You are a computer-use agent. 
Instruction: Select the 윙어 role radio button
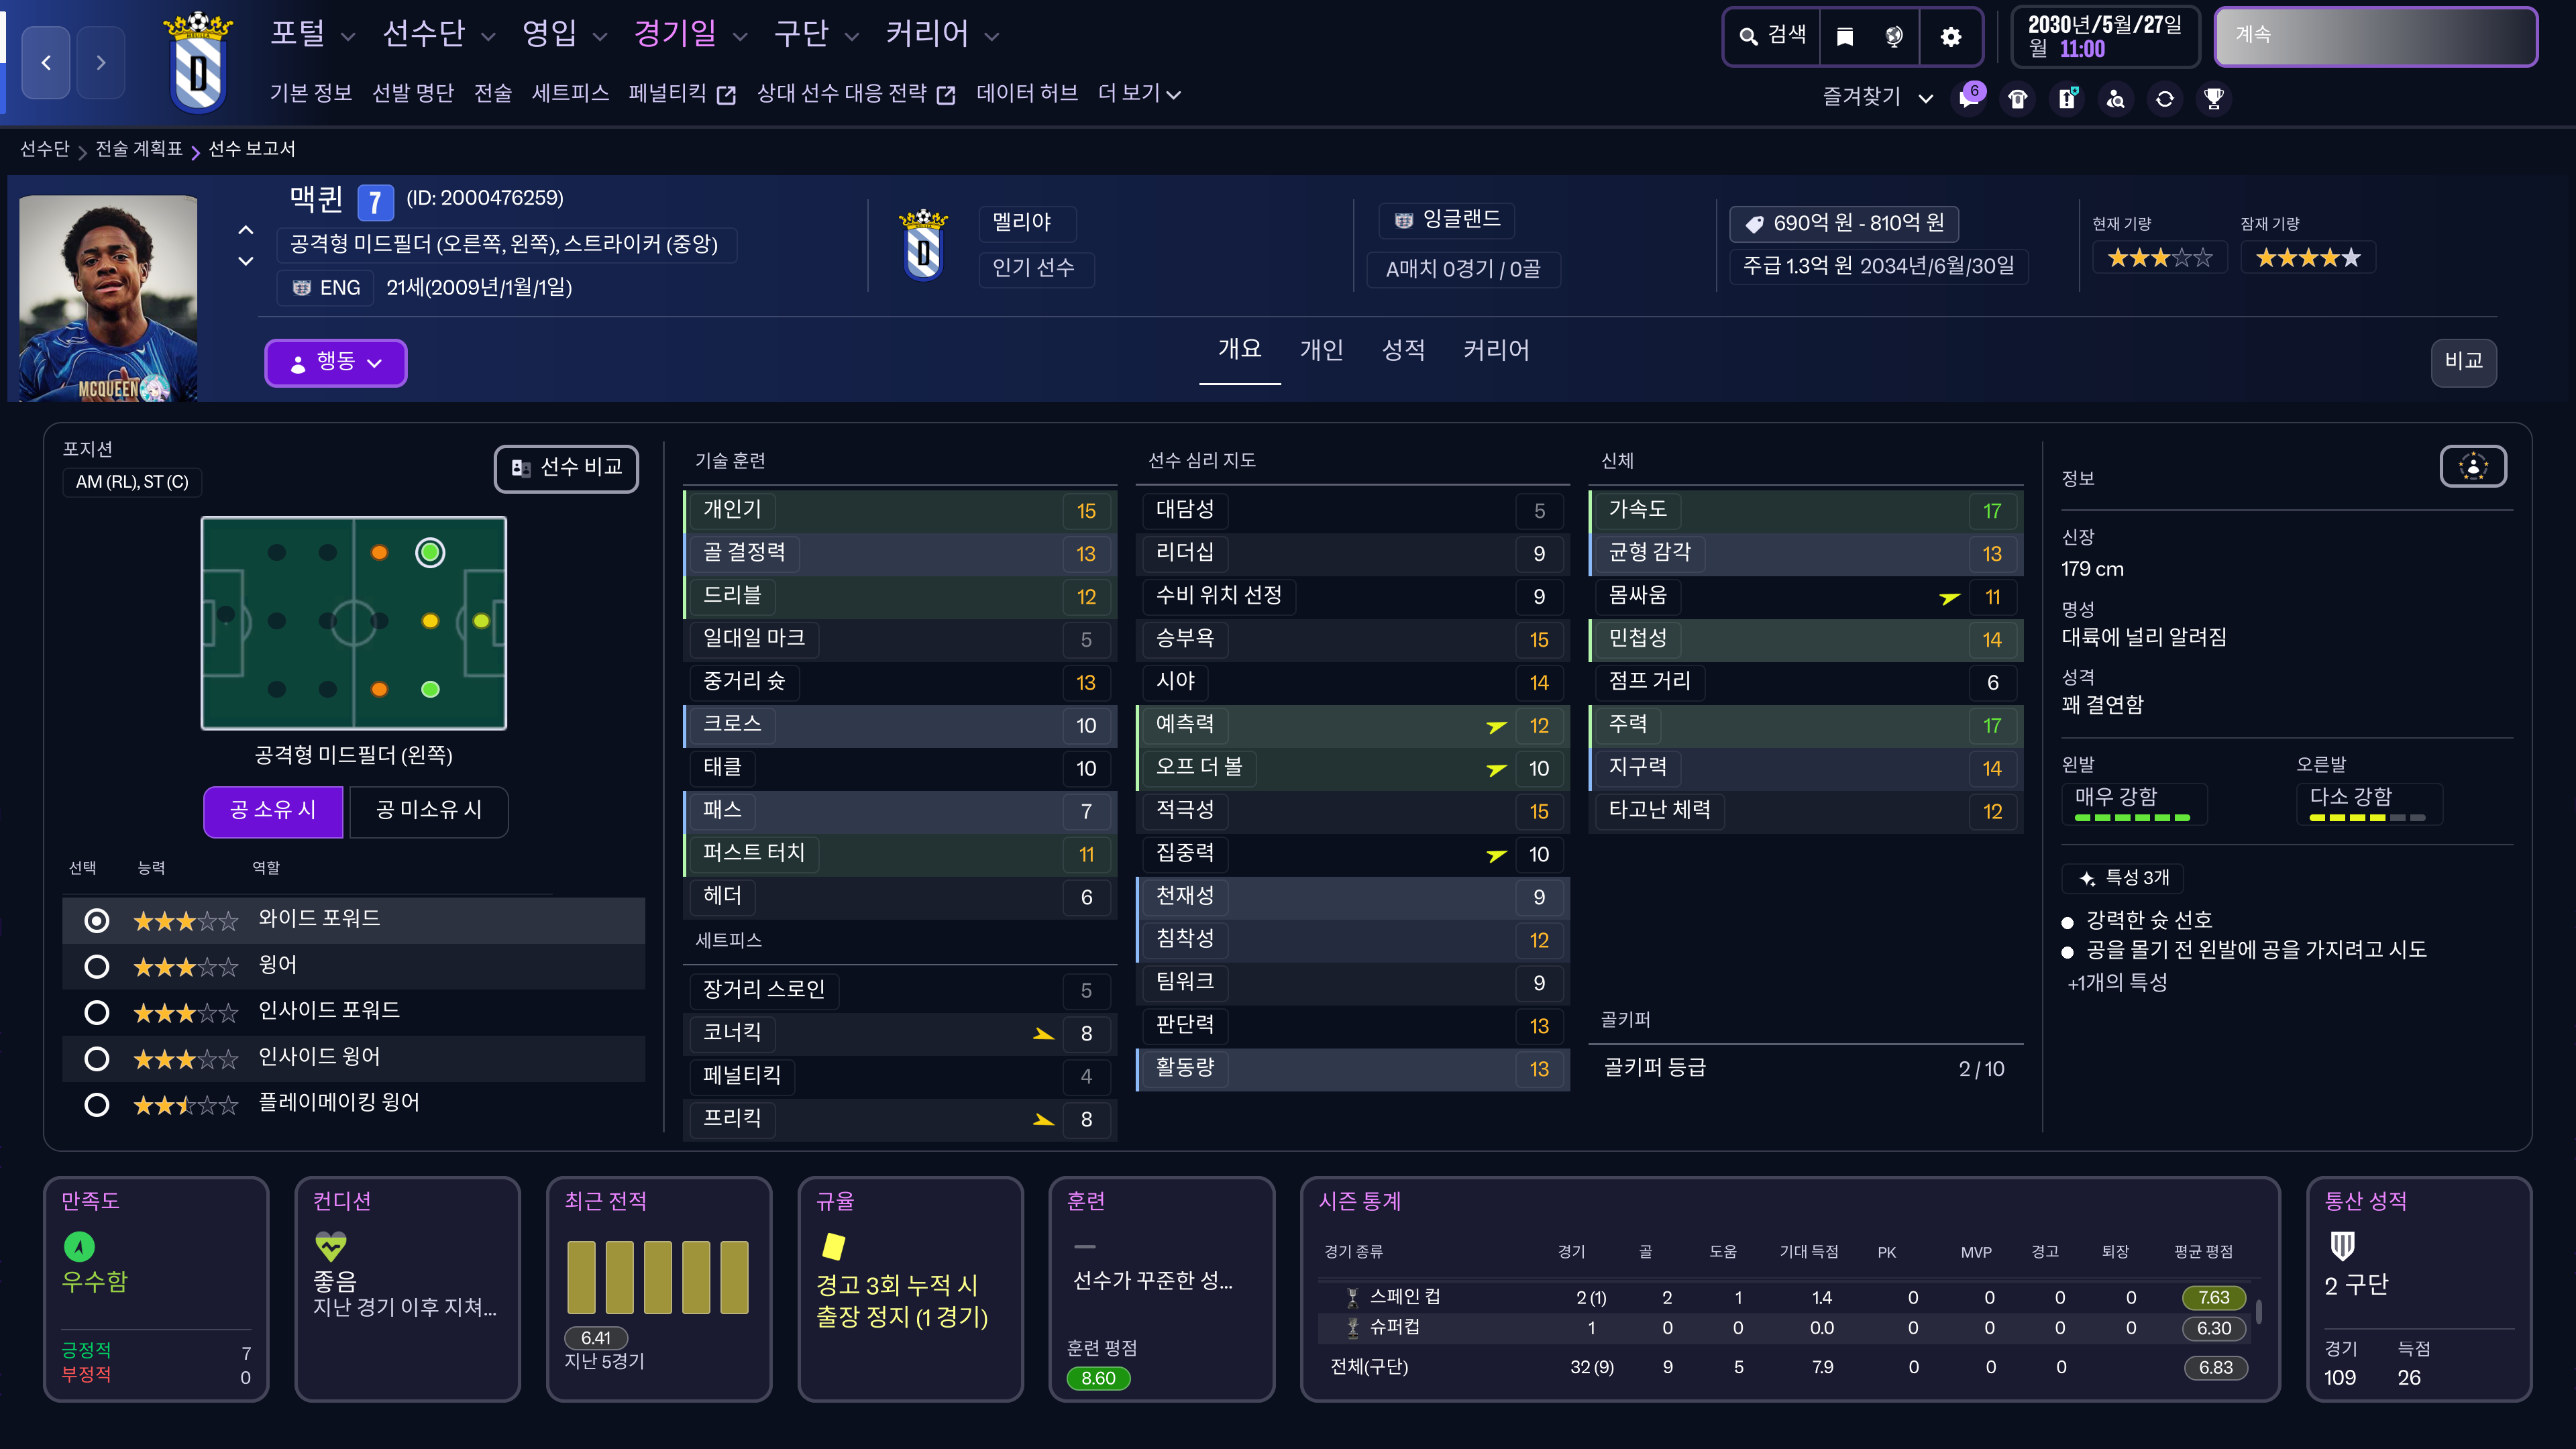pyautogui.click(x=97, y=967)
